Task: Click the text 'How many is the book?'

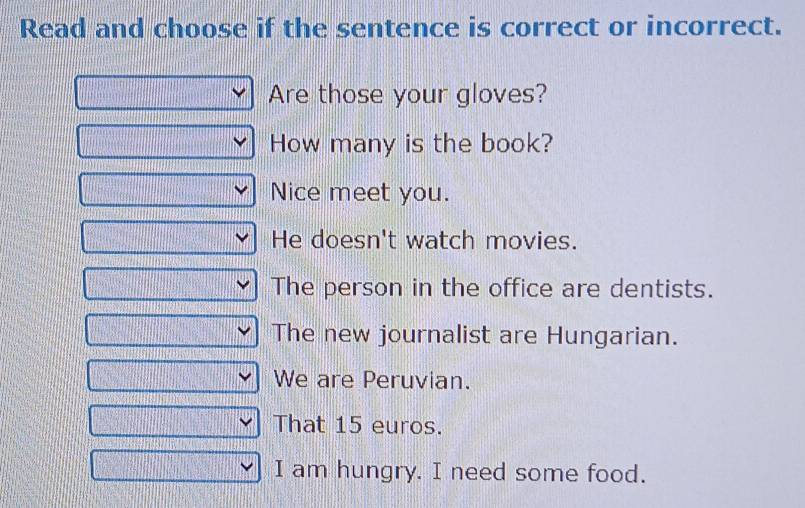Action: click(x=411, y=143)
